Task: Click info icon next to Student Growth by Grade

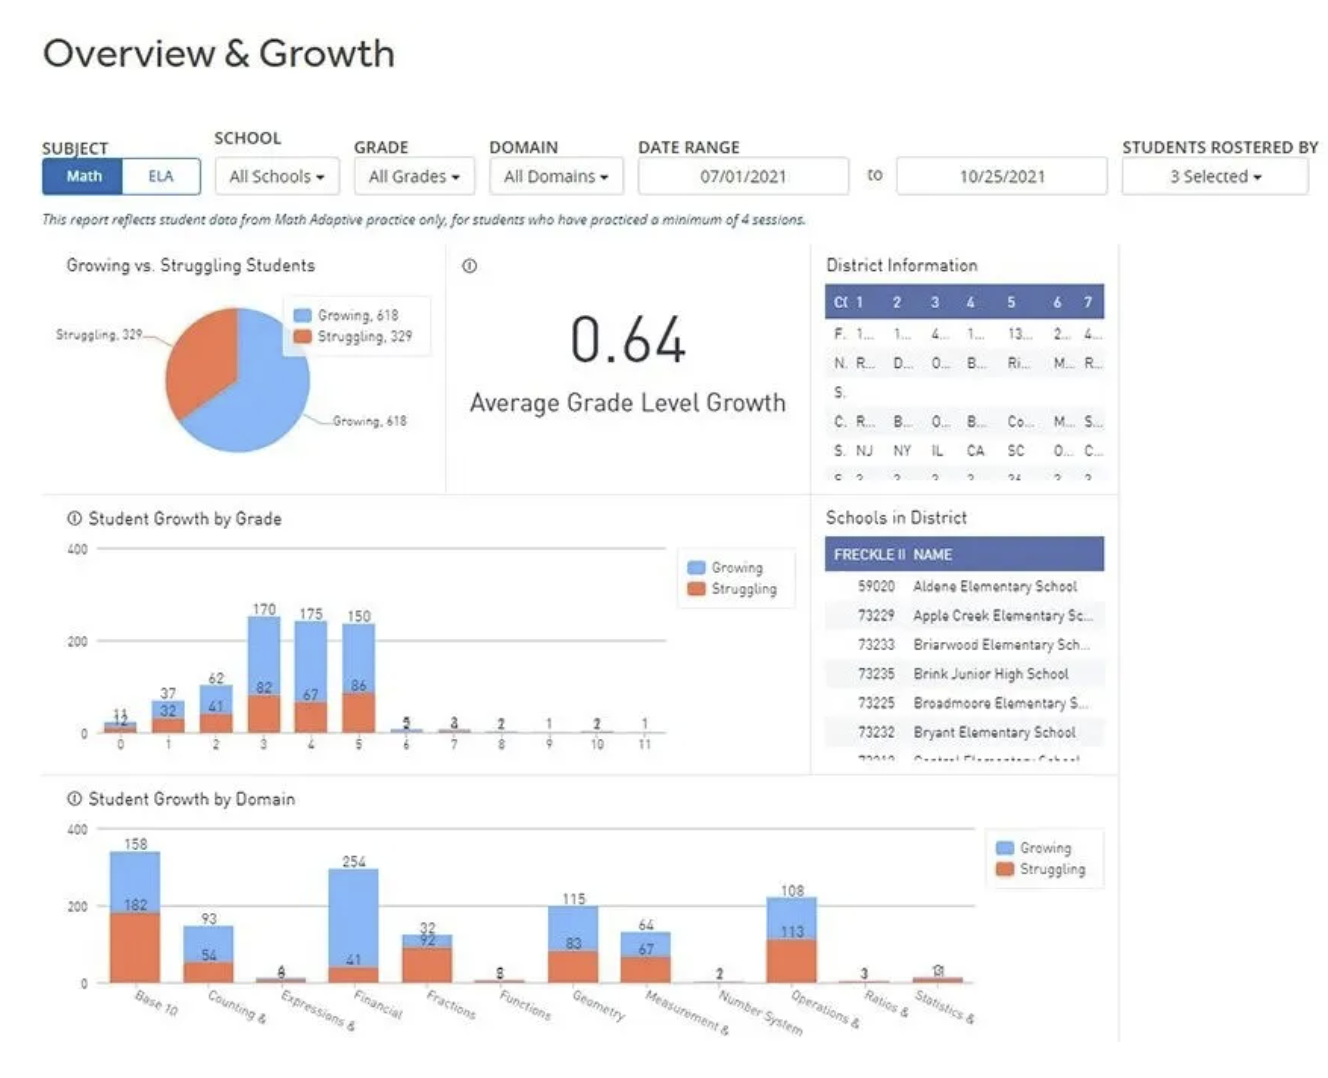Action: (x=74, y=518)
